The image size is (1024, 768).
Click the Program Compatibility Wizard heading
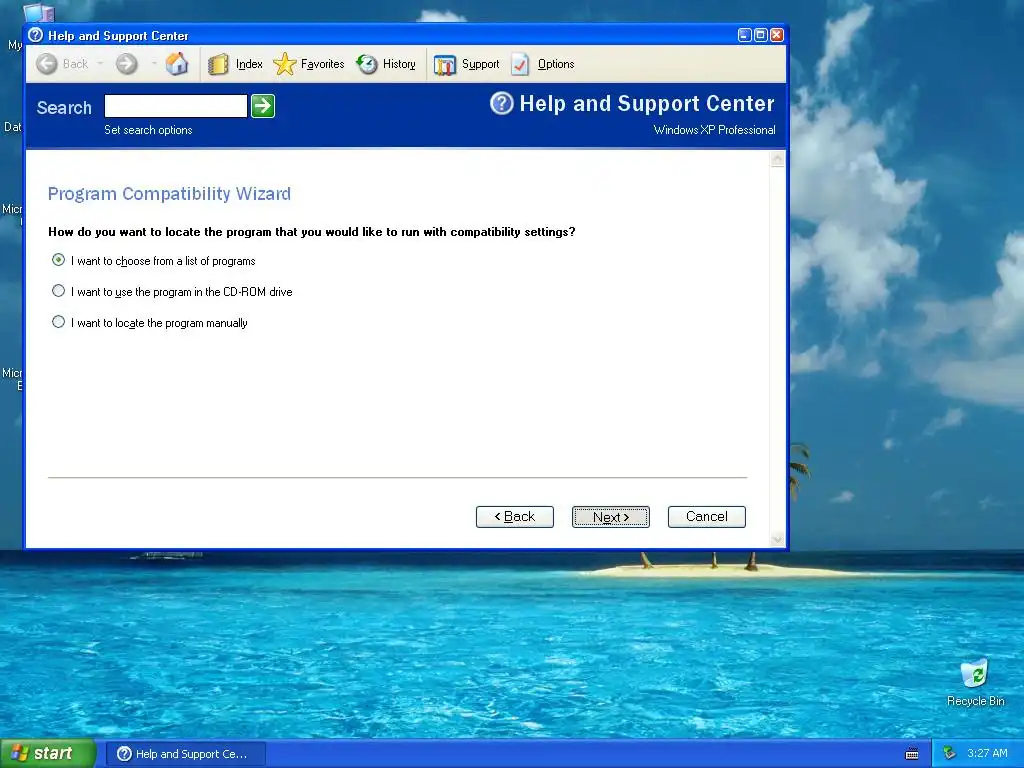[x=169, y=194]
